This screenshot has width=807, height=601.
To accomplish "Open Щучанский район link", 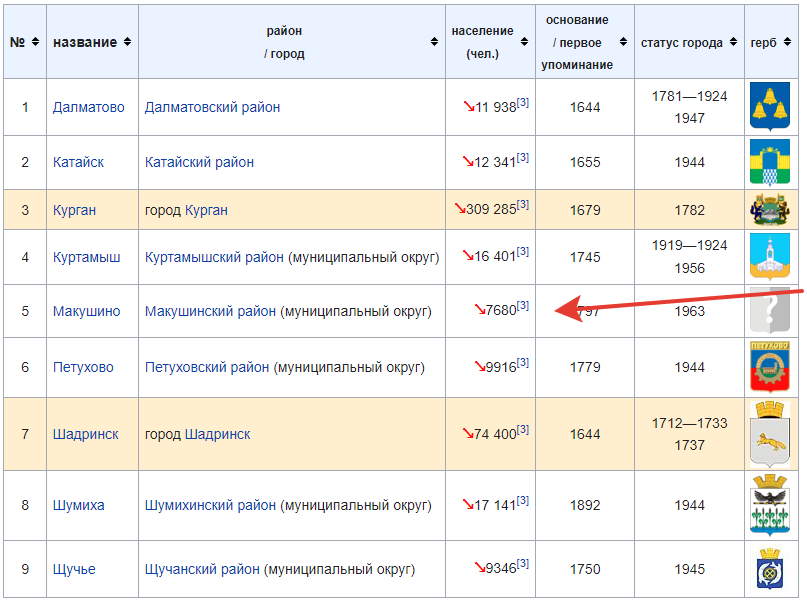I will pyautogui.click(x=202, y=569).
